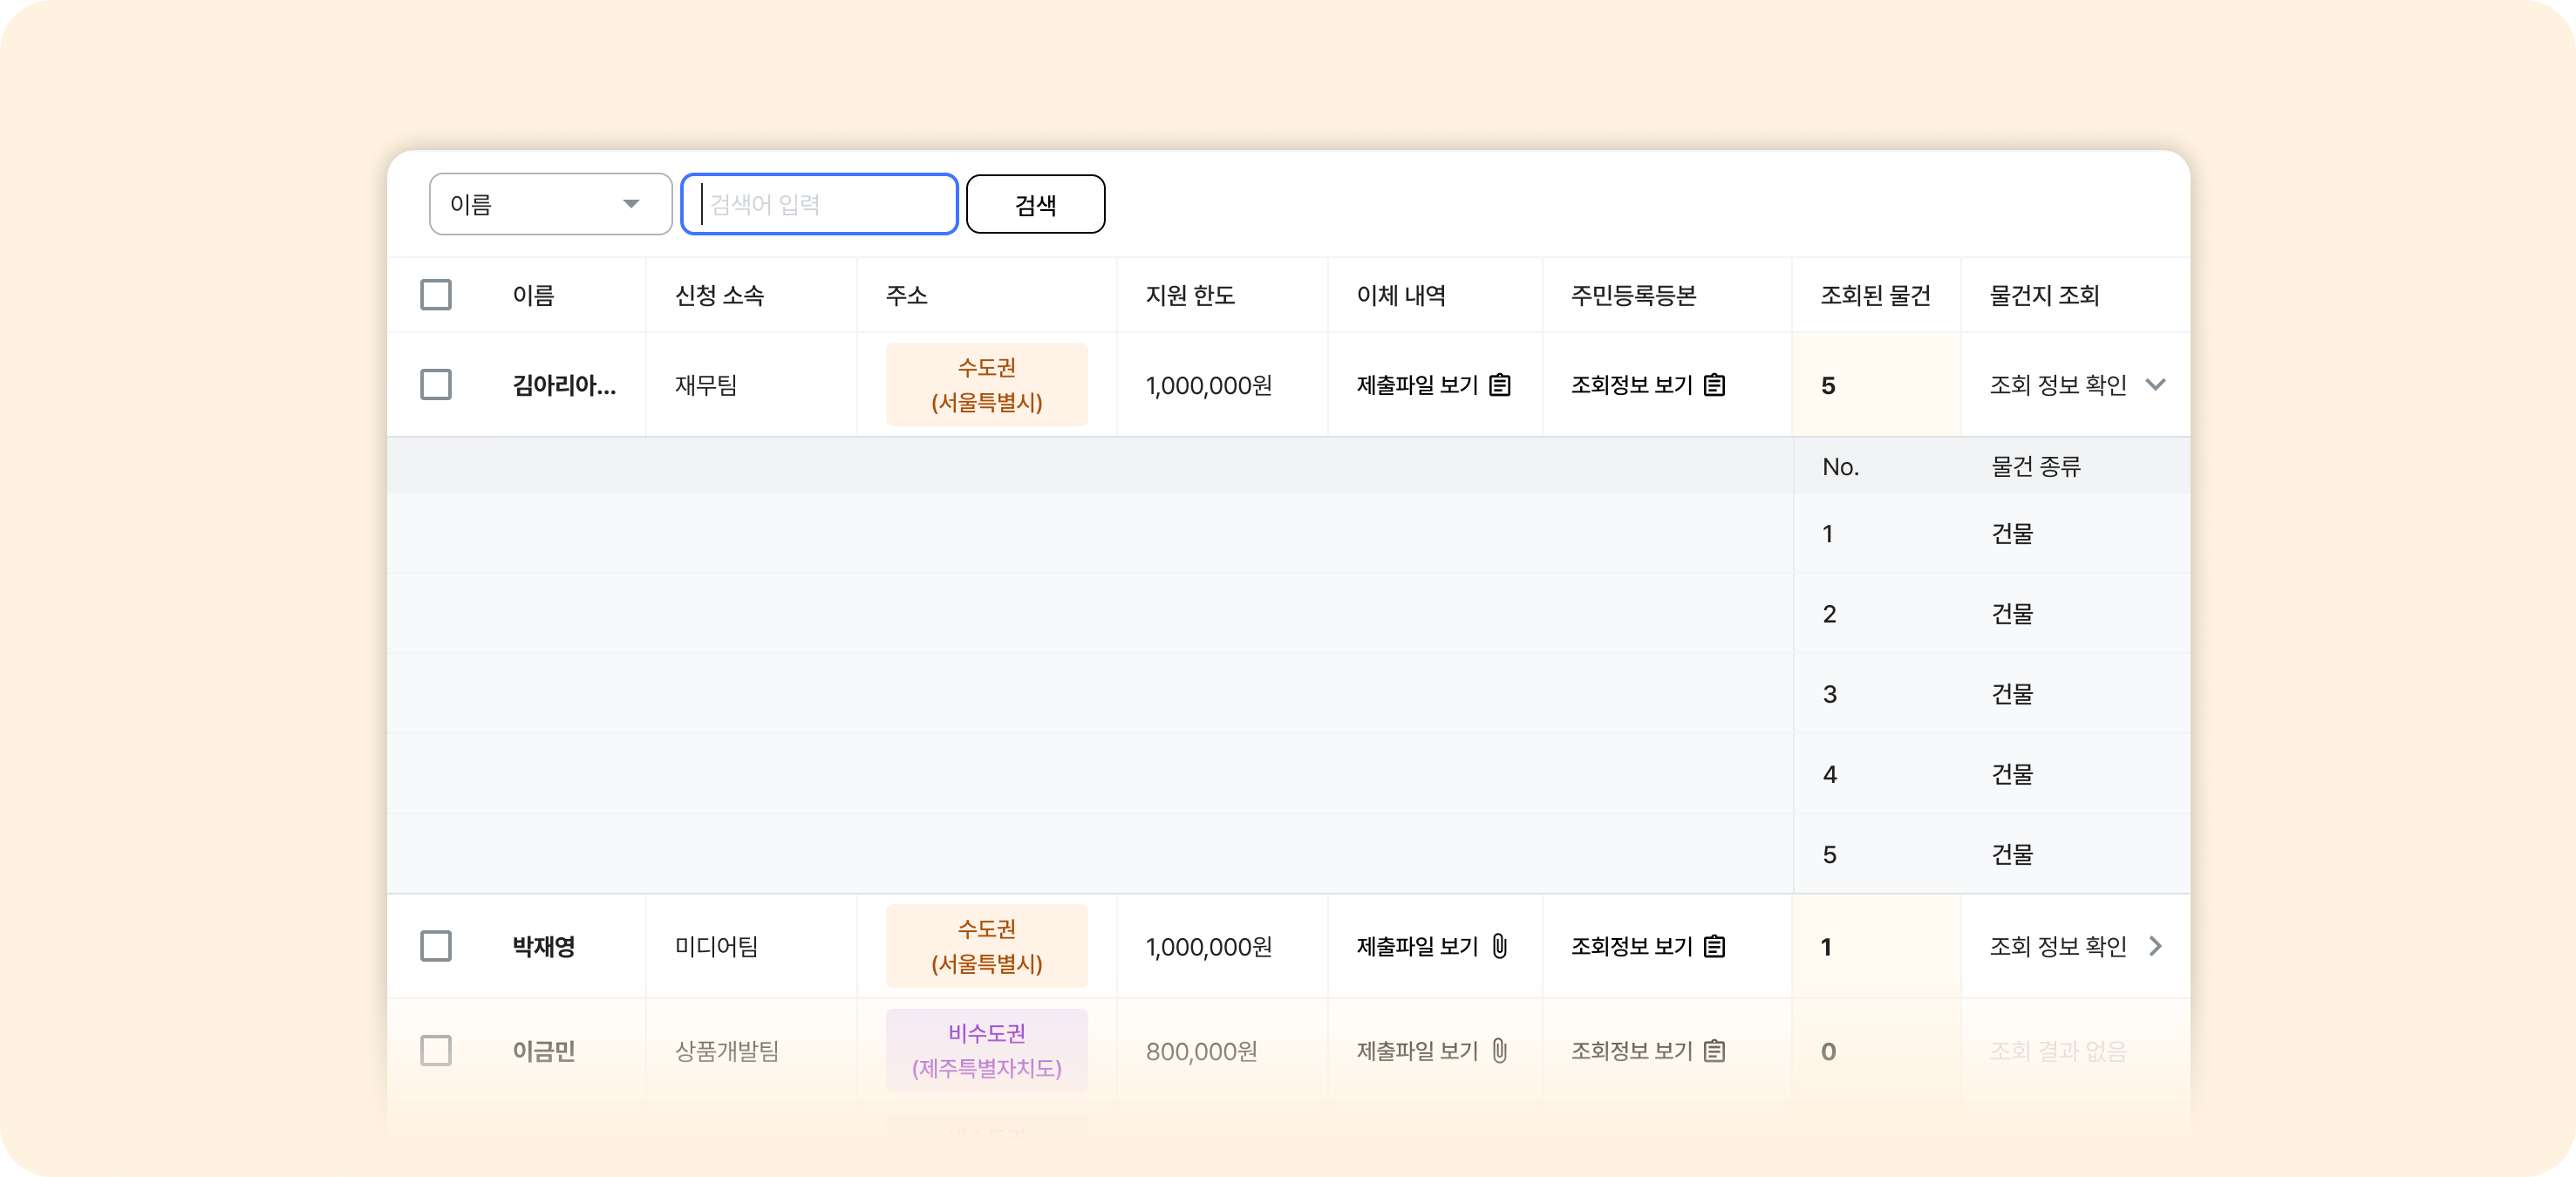Click paperclip icon in 박재영 이체 내역

pyautogui.click(x=1499, y=946)
